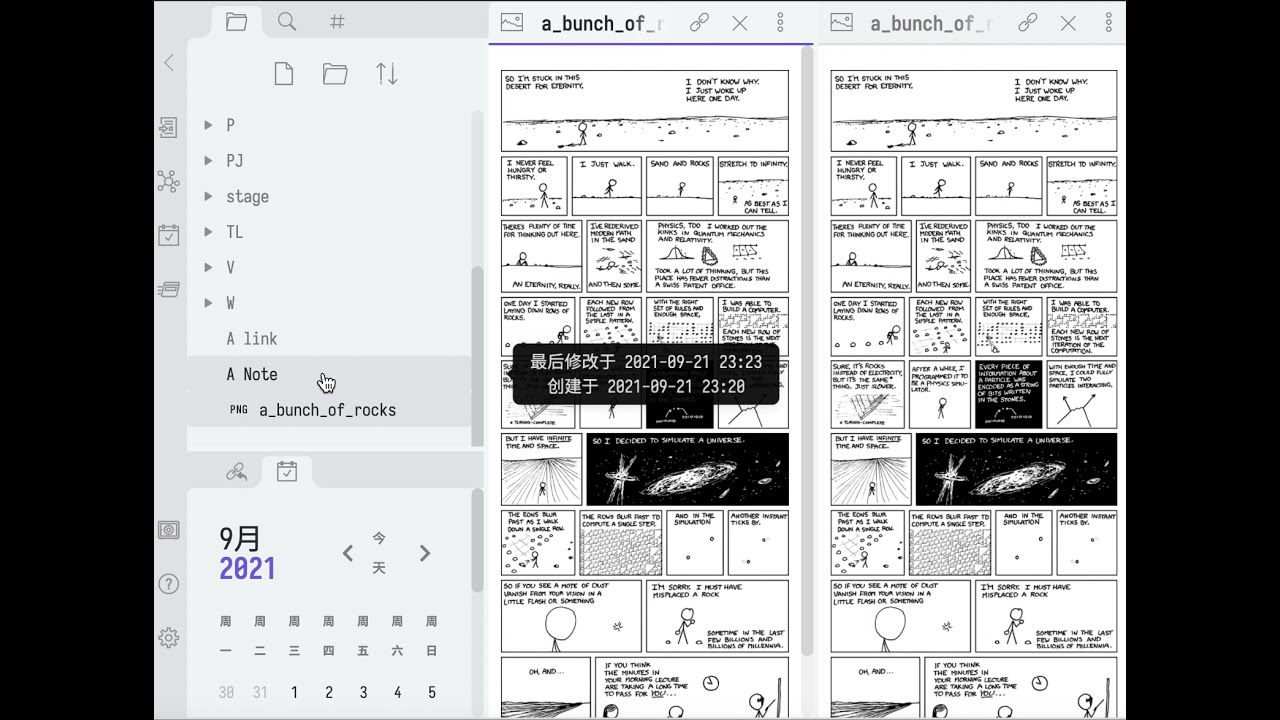Close the second a_bunch_of_rocks pane
1280x720 pixels.
click(x=1068, y=23)
